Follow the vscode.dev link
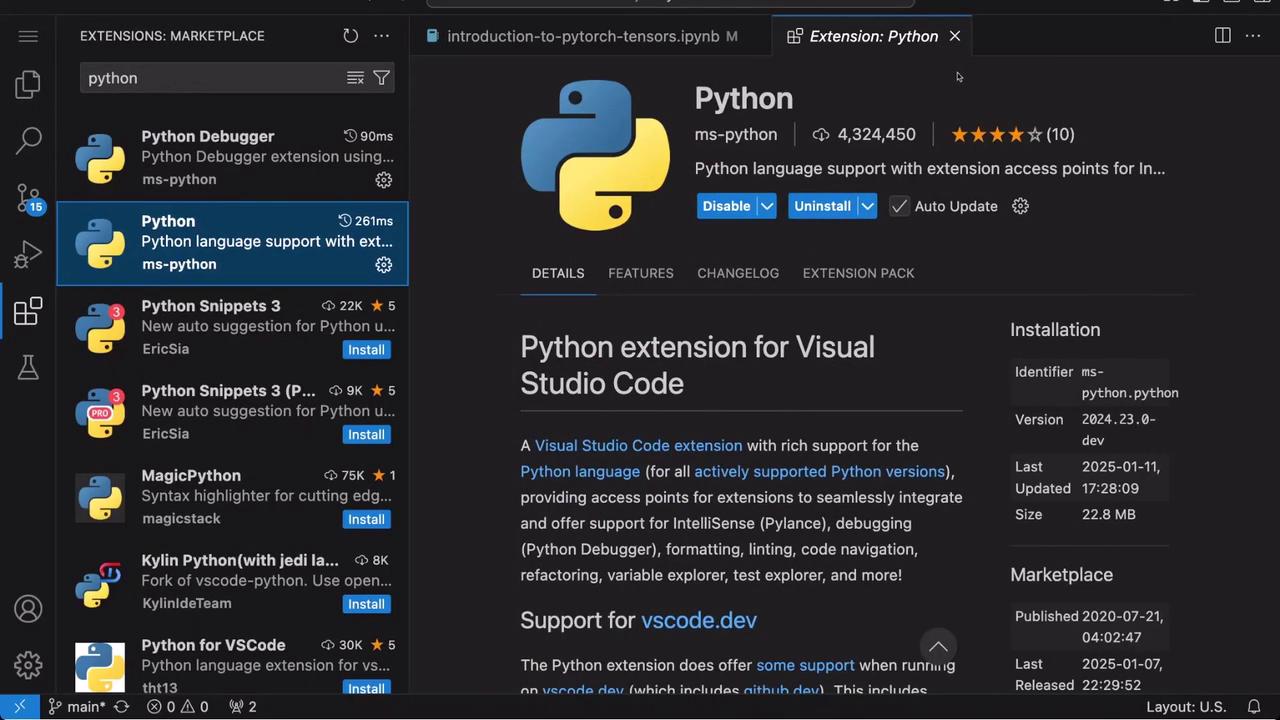Viewport: 1280px width, 720px height. pyautogui.click(x=698, y=620)
